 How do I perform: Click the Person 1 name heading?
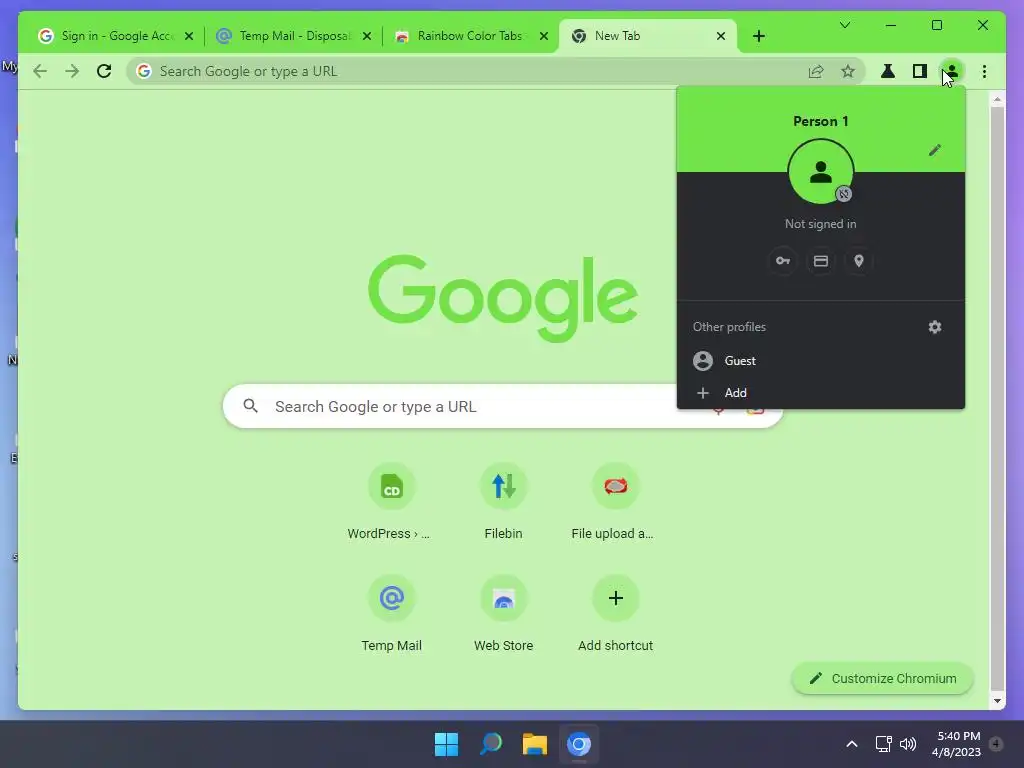tap(821, 121)
